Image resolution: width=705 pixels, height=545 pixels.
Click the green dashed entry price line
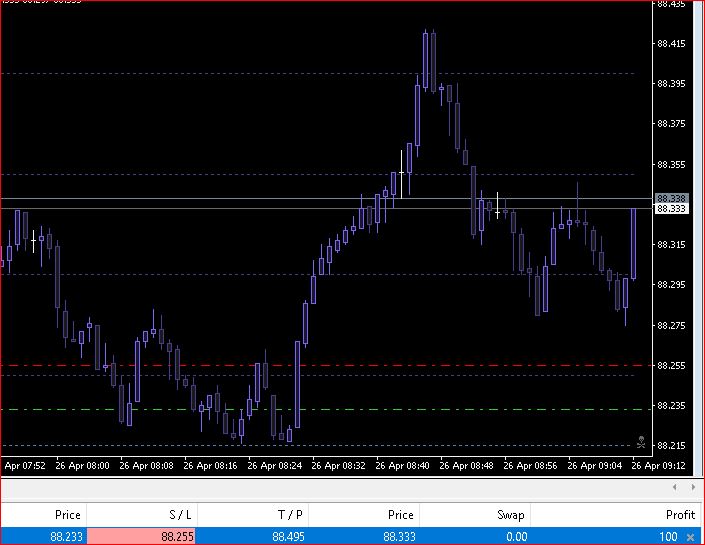click(326, 409)
